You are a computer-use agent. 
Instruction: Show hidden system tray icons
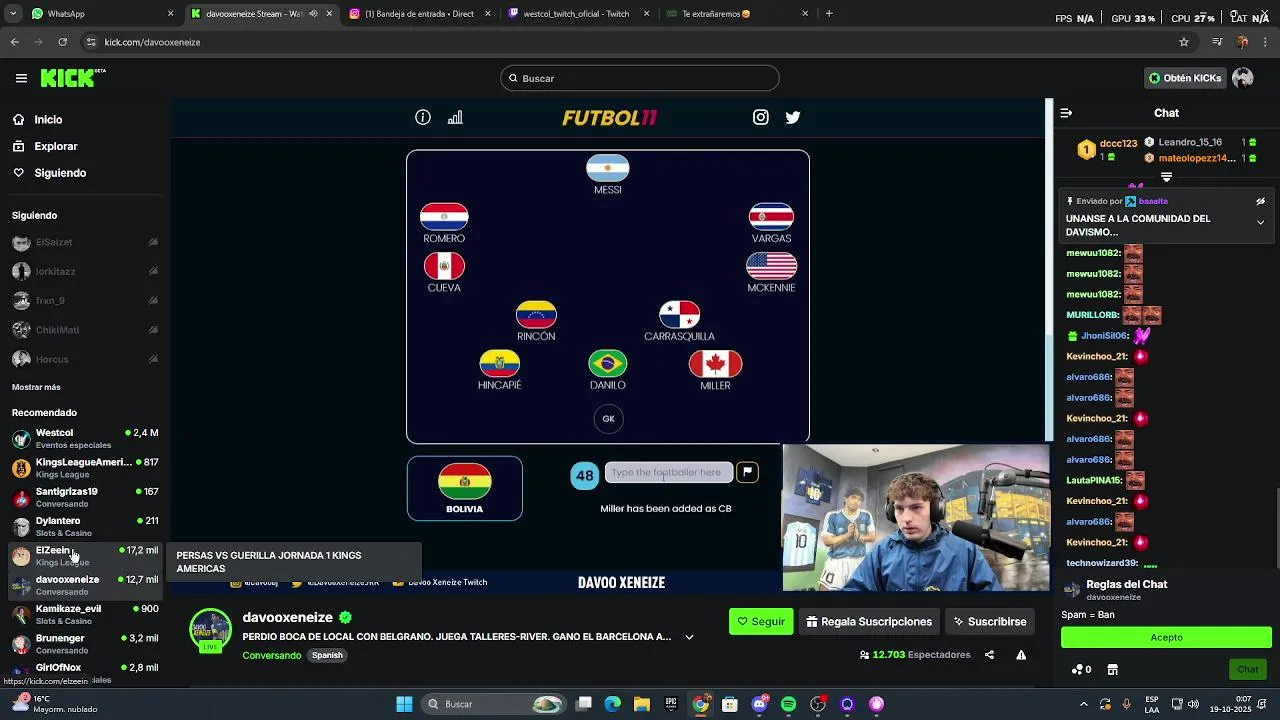tap(1084, 704)
